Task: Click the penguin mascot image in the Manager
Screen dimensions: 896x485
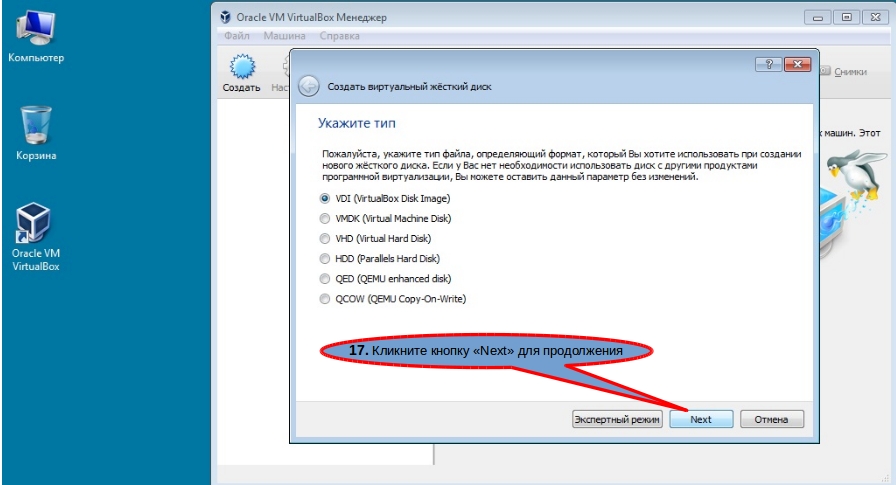Action: (854, 174)
